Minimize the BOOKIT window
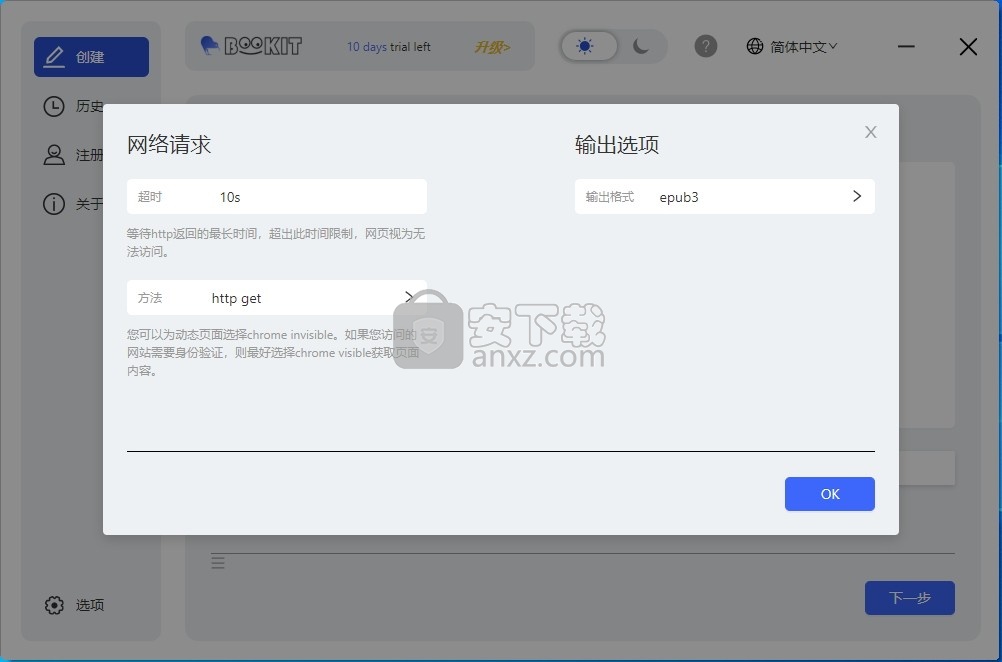1002x662 pixels. click(906, 47)
